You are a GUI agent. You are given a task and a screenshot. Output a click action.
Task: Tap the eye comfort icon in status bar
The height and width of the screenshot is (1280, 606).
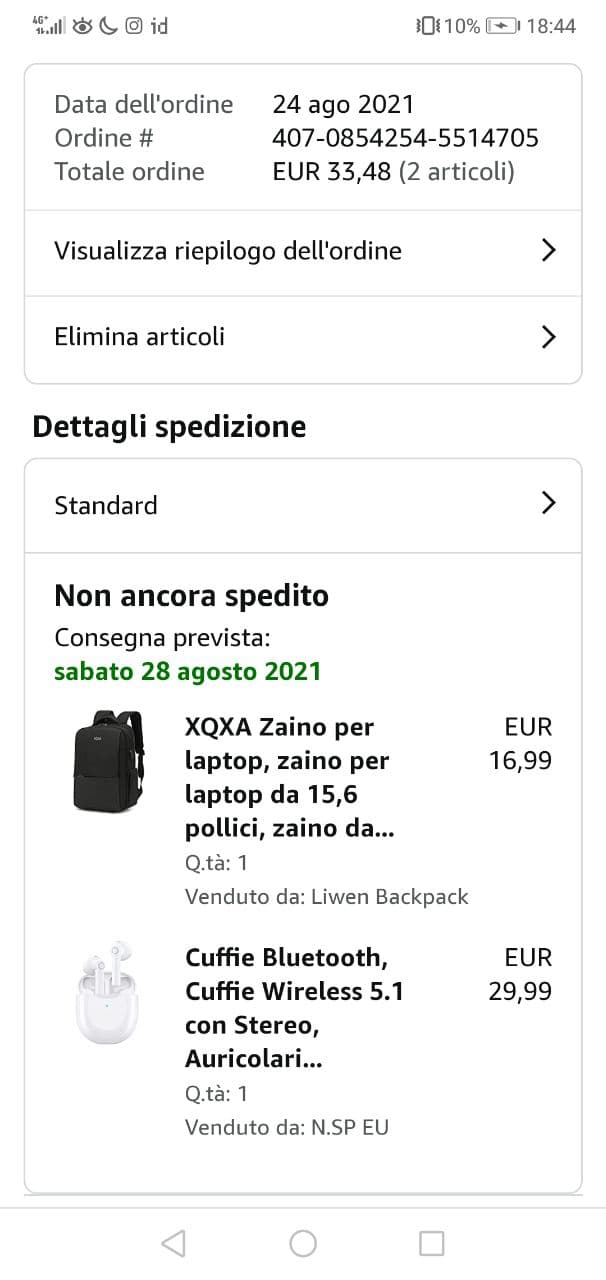point(82,26)
